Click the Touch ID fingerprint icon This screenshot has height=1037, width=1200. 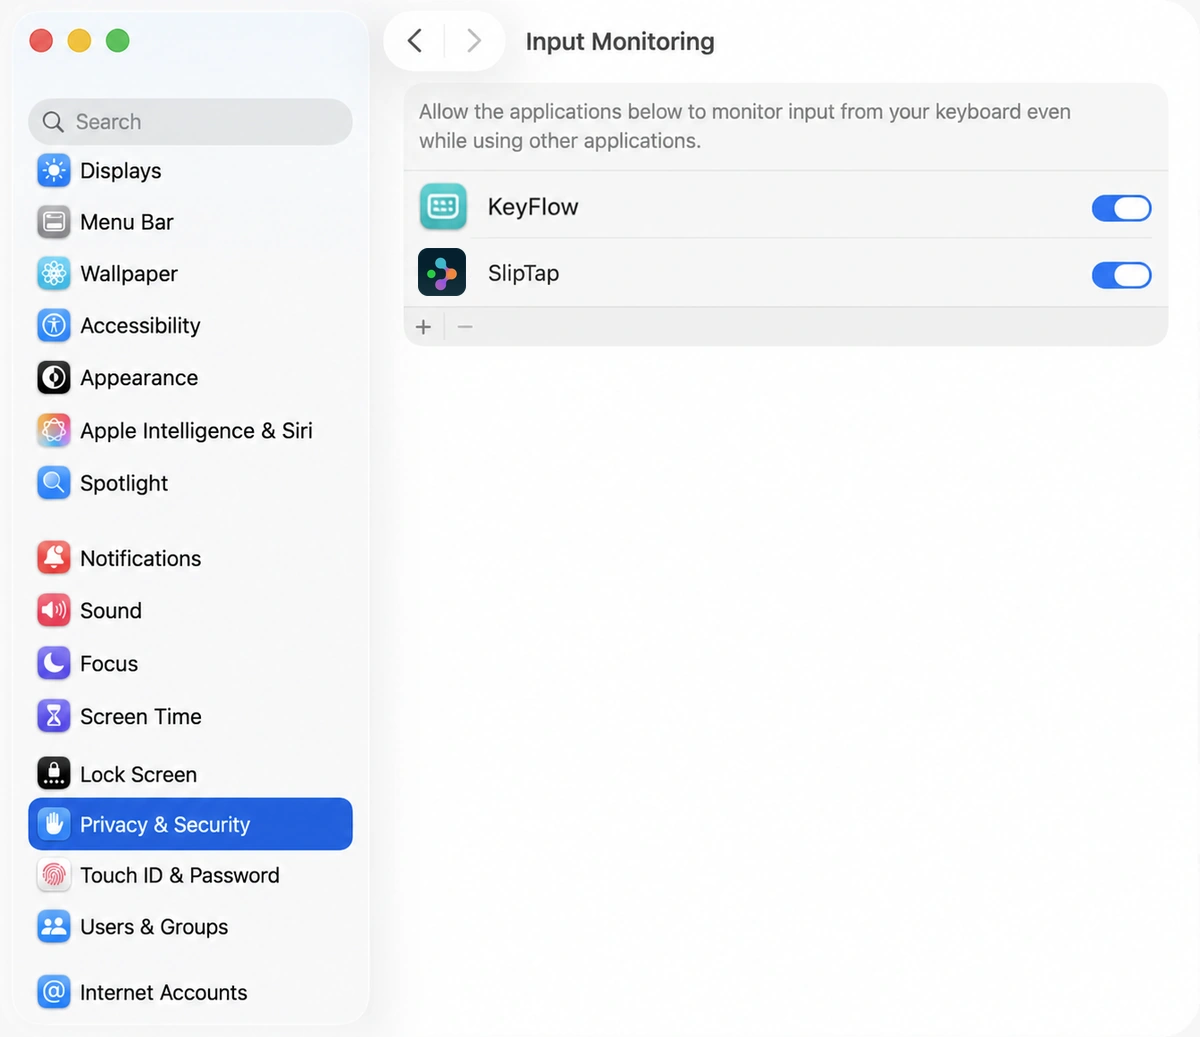point(54,875)
